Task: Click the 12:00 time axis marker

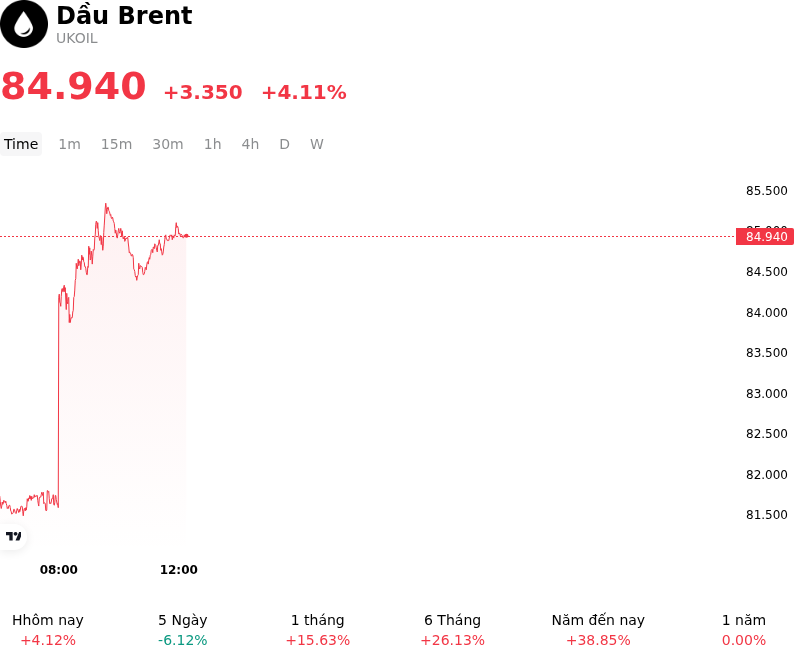Action: [x=179, y=569]
